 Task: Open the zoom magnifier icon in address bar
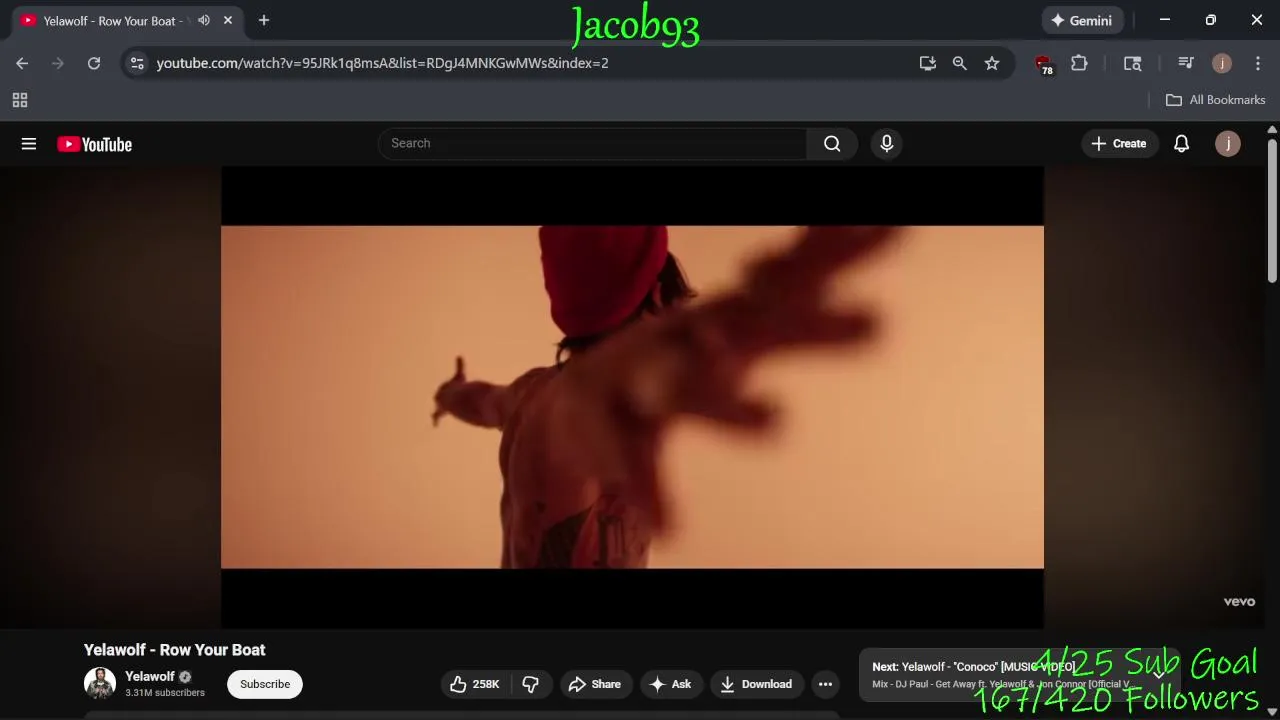[x=960, y=63]
